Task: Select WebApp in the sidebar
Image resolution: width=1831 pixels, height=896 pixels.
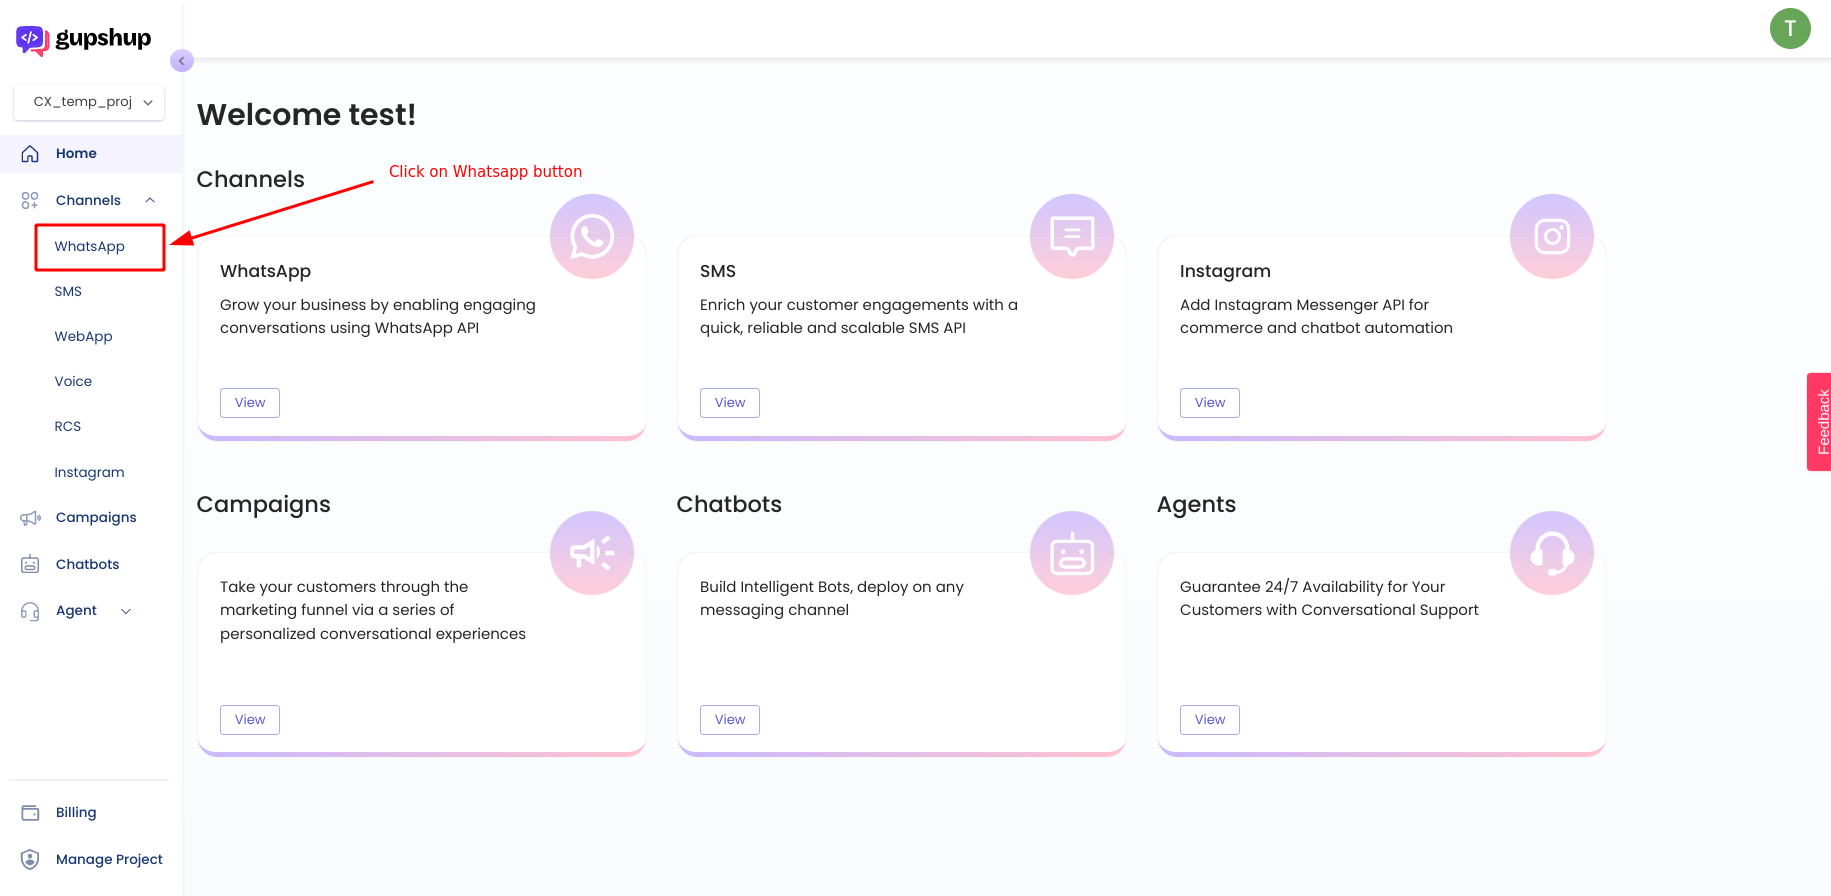Action: click(x=83, y=337)
